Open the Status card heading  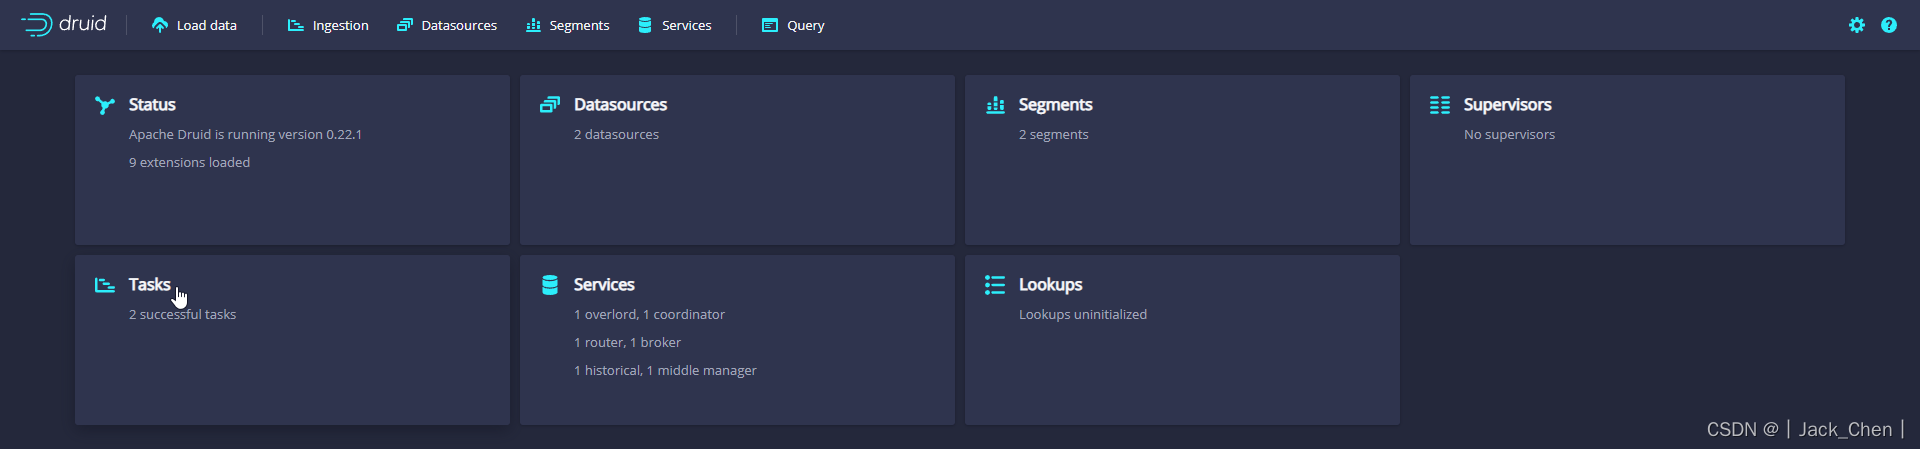coord(152,105)
